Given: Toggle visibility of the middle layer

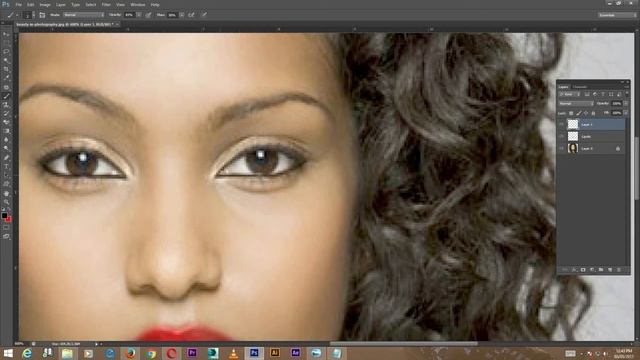Looking at the screenshot, I should point(562,136).
